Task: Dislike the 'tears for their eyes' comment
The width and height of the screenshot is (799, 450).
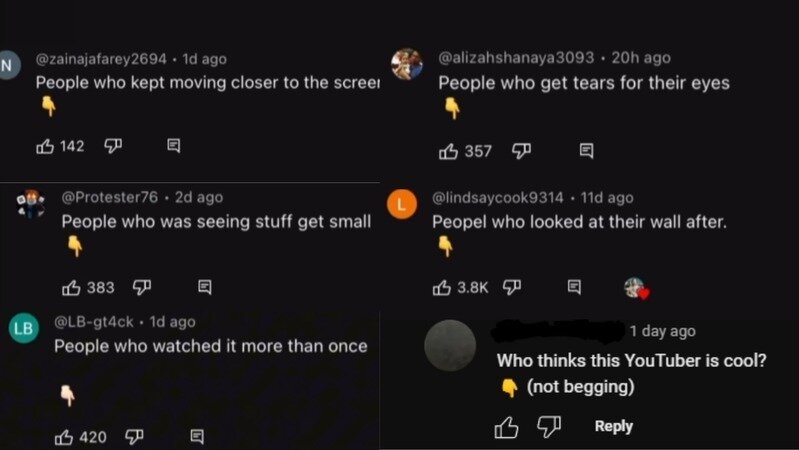Action: click(x=521, y=151)
